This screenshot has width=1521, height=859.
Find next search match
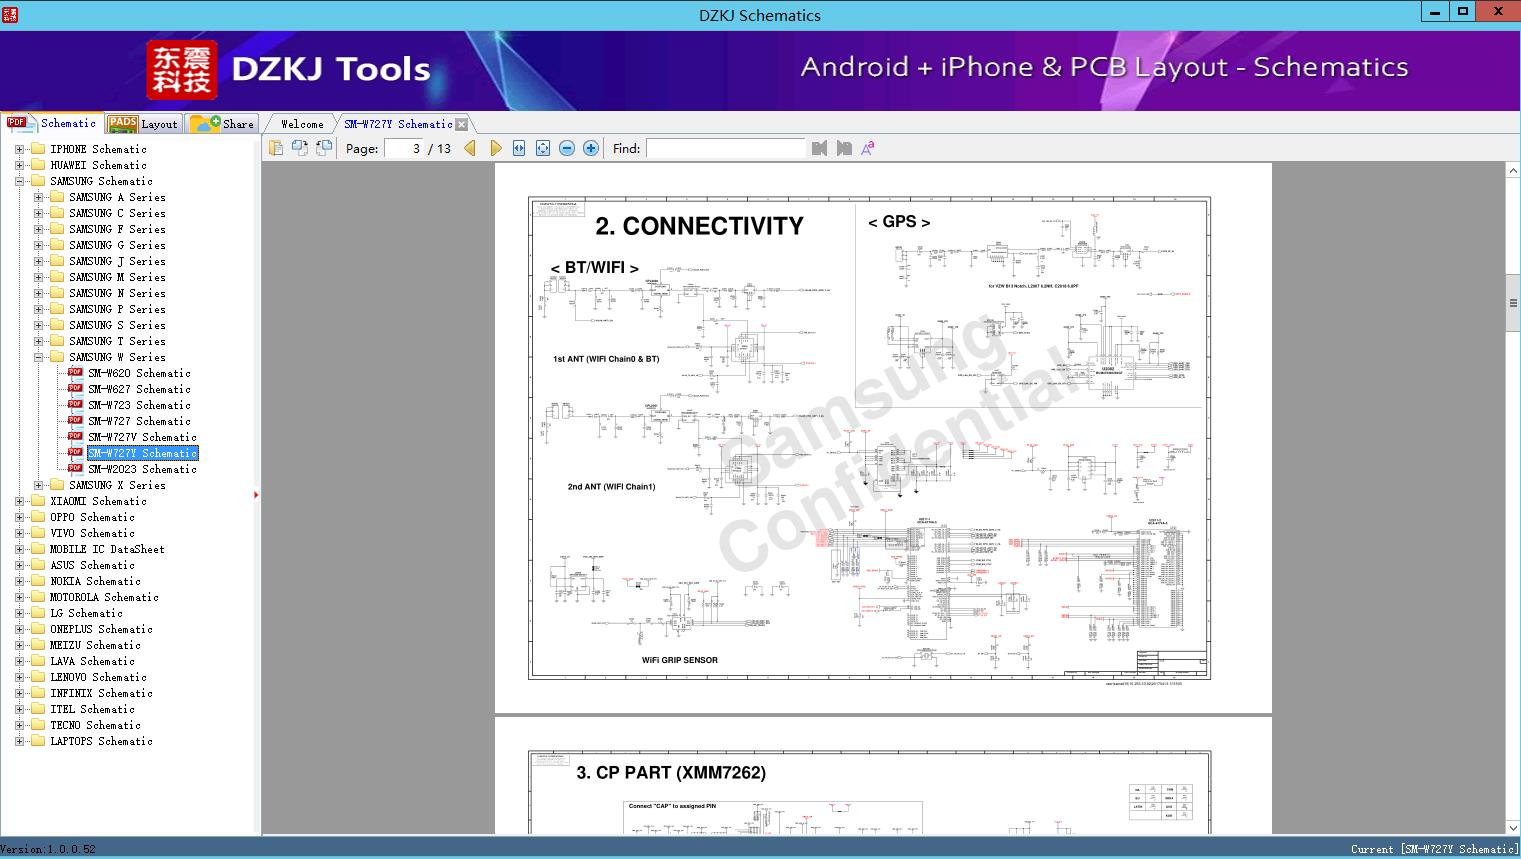(x=844, y=148)
